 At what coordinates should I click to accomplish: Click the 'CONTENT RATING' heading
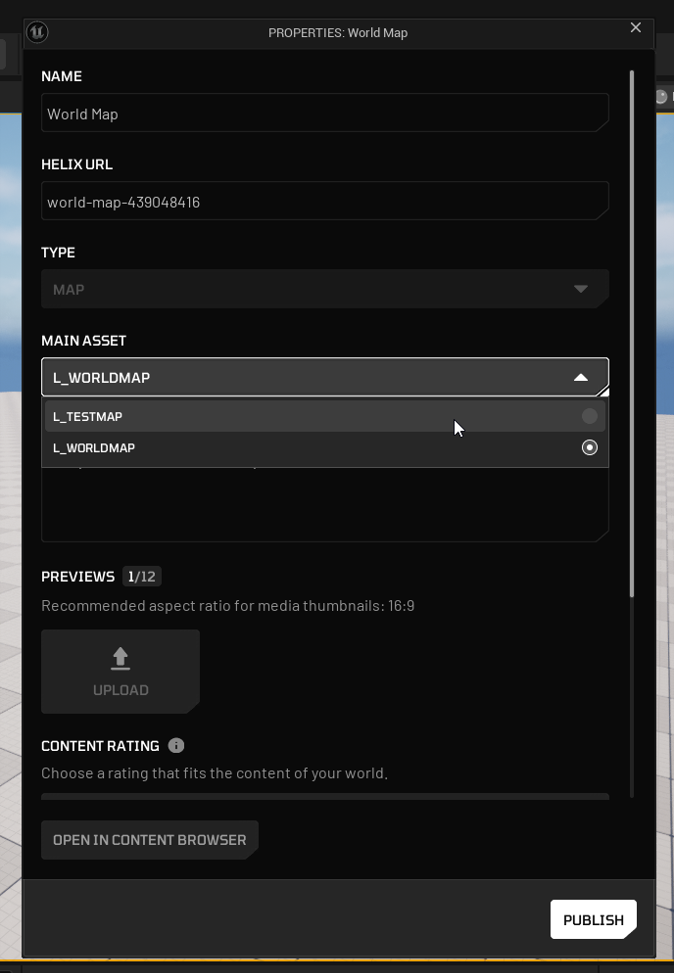(x=100, y=746)
